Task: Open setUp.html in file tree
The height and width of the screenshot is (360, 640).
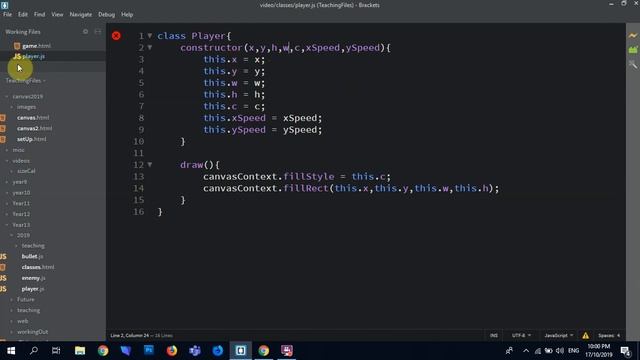Action: click(31, 139)
